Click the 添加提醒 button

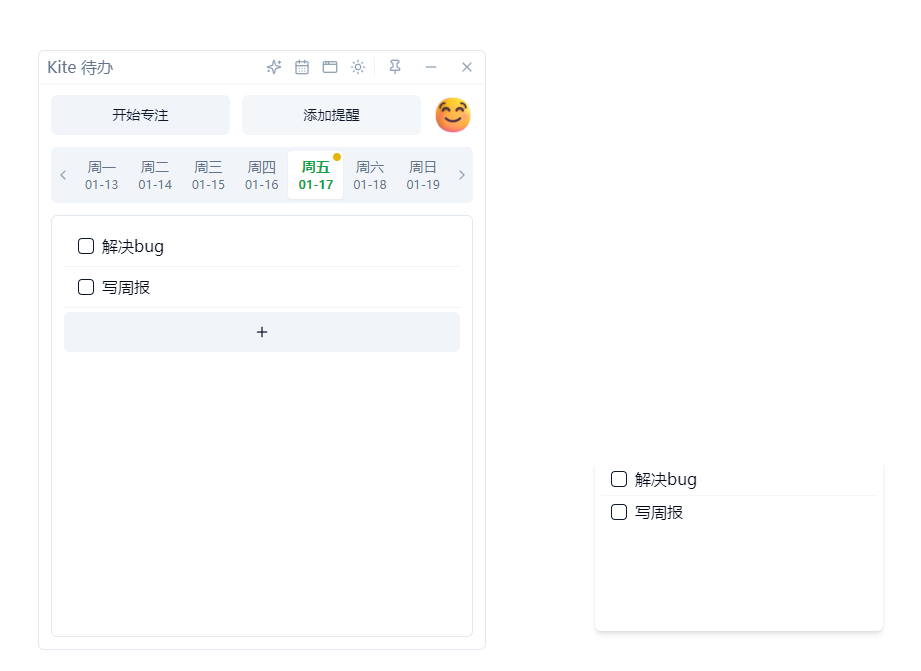point(331,115)
